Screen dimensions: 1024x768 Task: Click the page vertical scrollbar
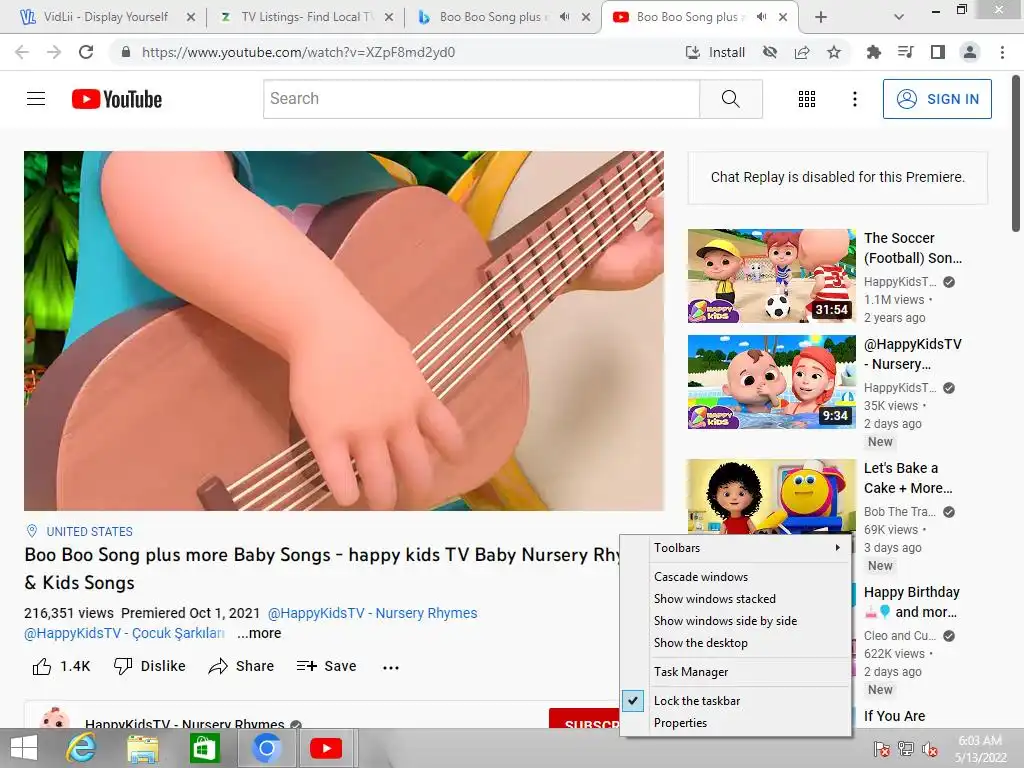click(x=1016, y=153)
